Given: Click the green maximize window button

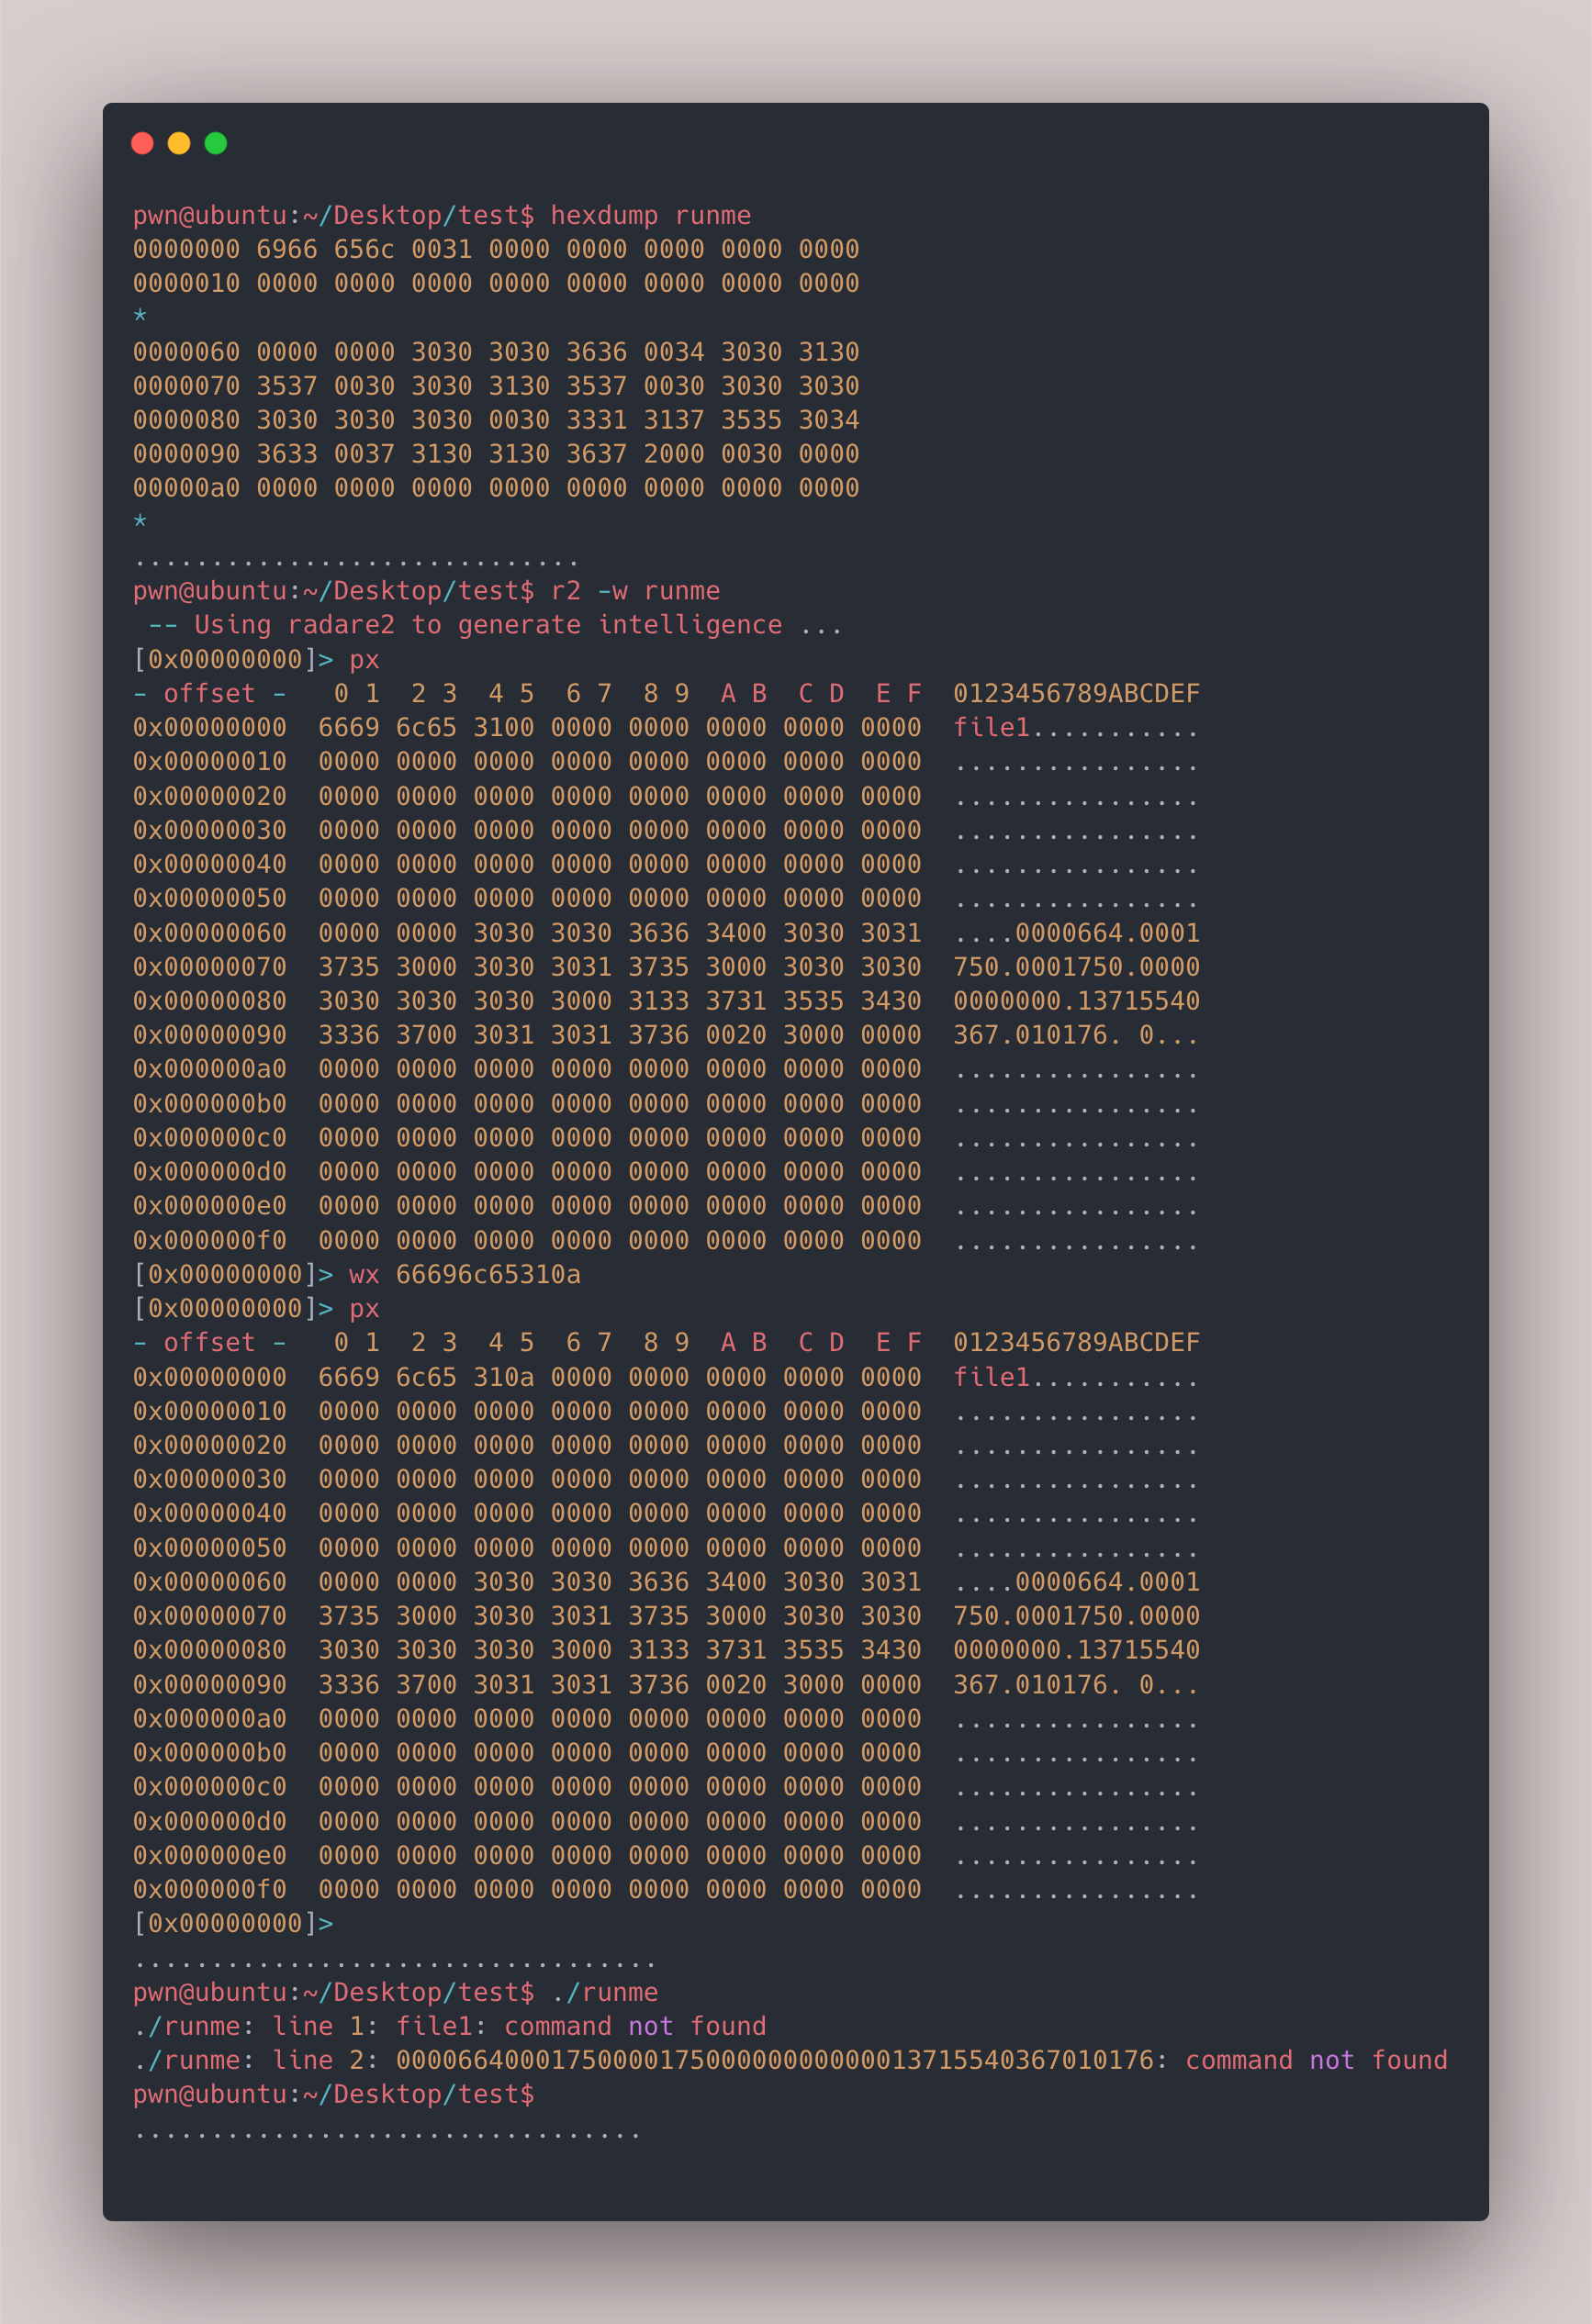Looking at the screenshot, I should tap(216, 143).
